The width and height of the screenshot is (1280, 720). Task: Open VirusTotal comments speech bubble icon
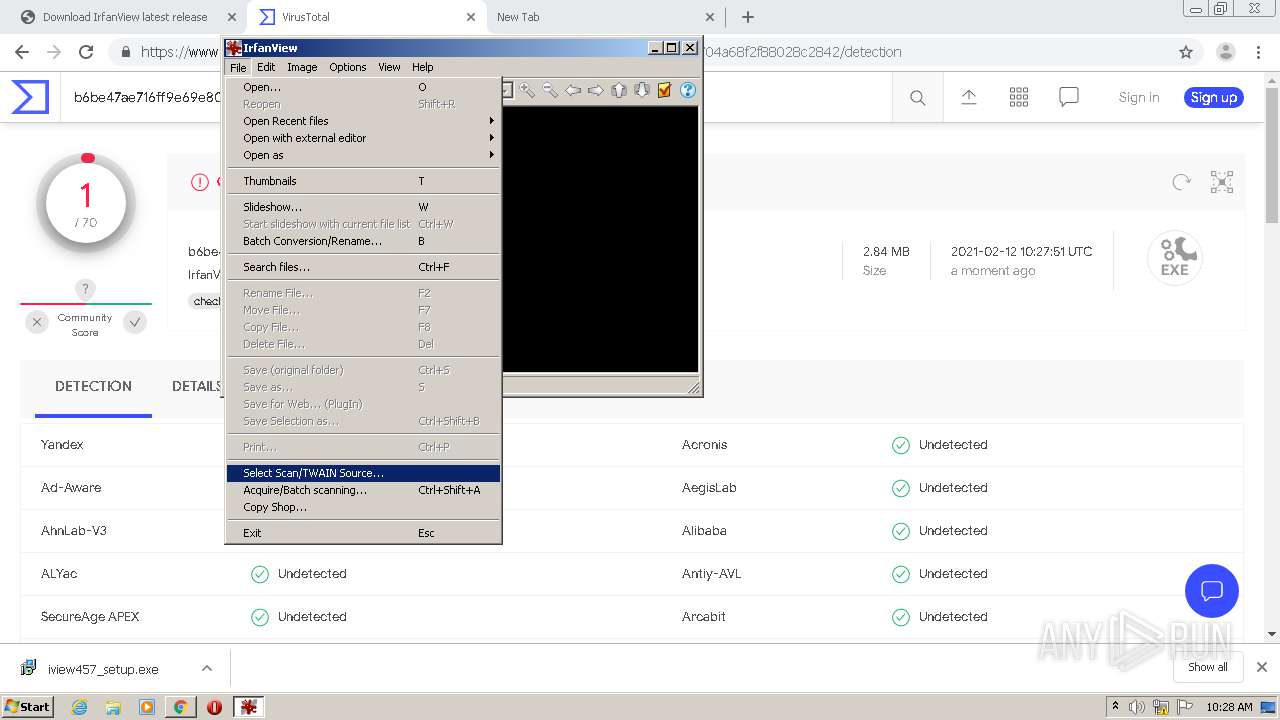(1069, 97)
